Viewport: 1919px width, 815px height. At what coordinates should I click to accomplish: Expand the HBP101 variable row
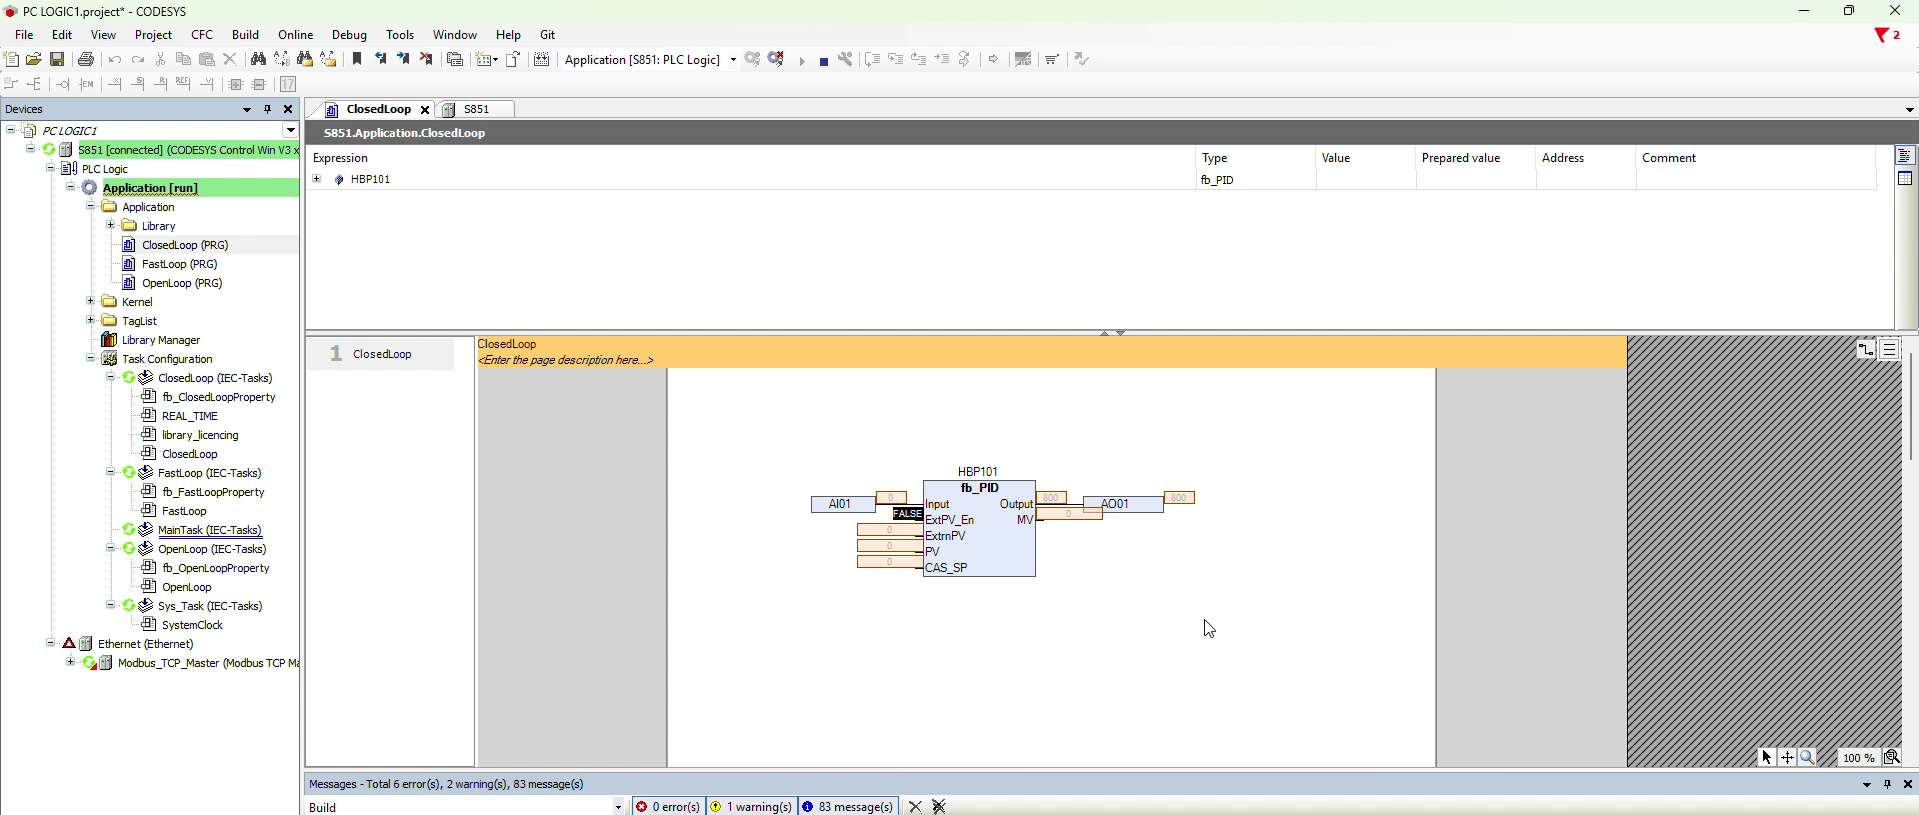click(x=317, y=179)
